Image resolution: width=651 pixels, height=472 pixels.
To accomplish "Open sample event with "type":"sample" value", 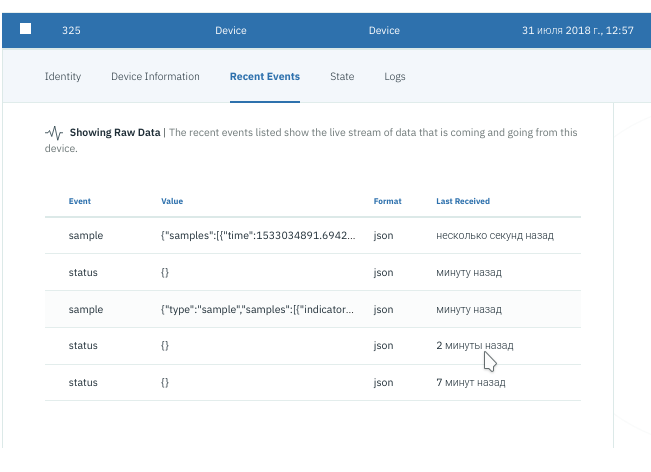I will coord(313,309).
